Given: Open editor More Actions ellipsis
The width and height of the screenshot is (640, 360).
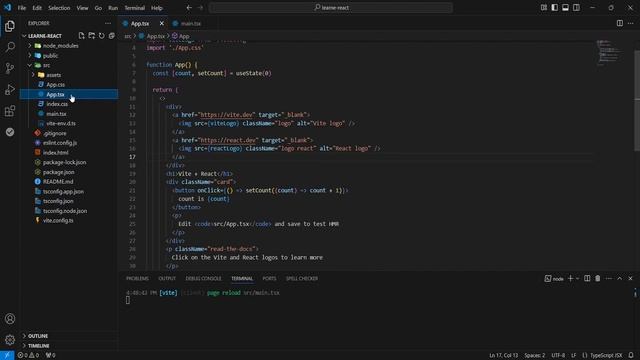Looking at the screenshot, I should click(631, 23).
